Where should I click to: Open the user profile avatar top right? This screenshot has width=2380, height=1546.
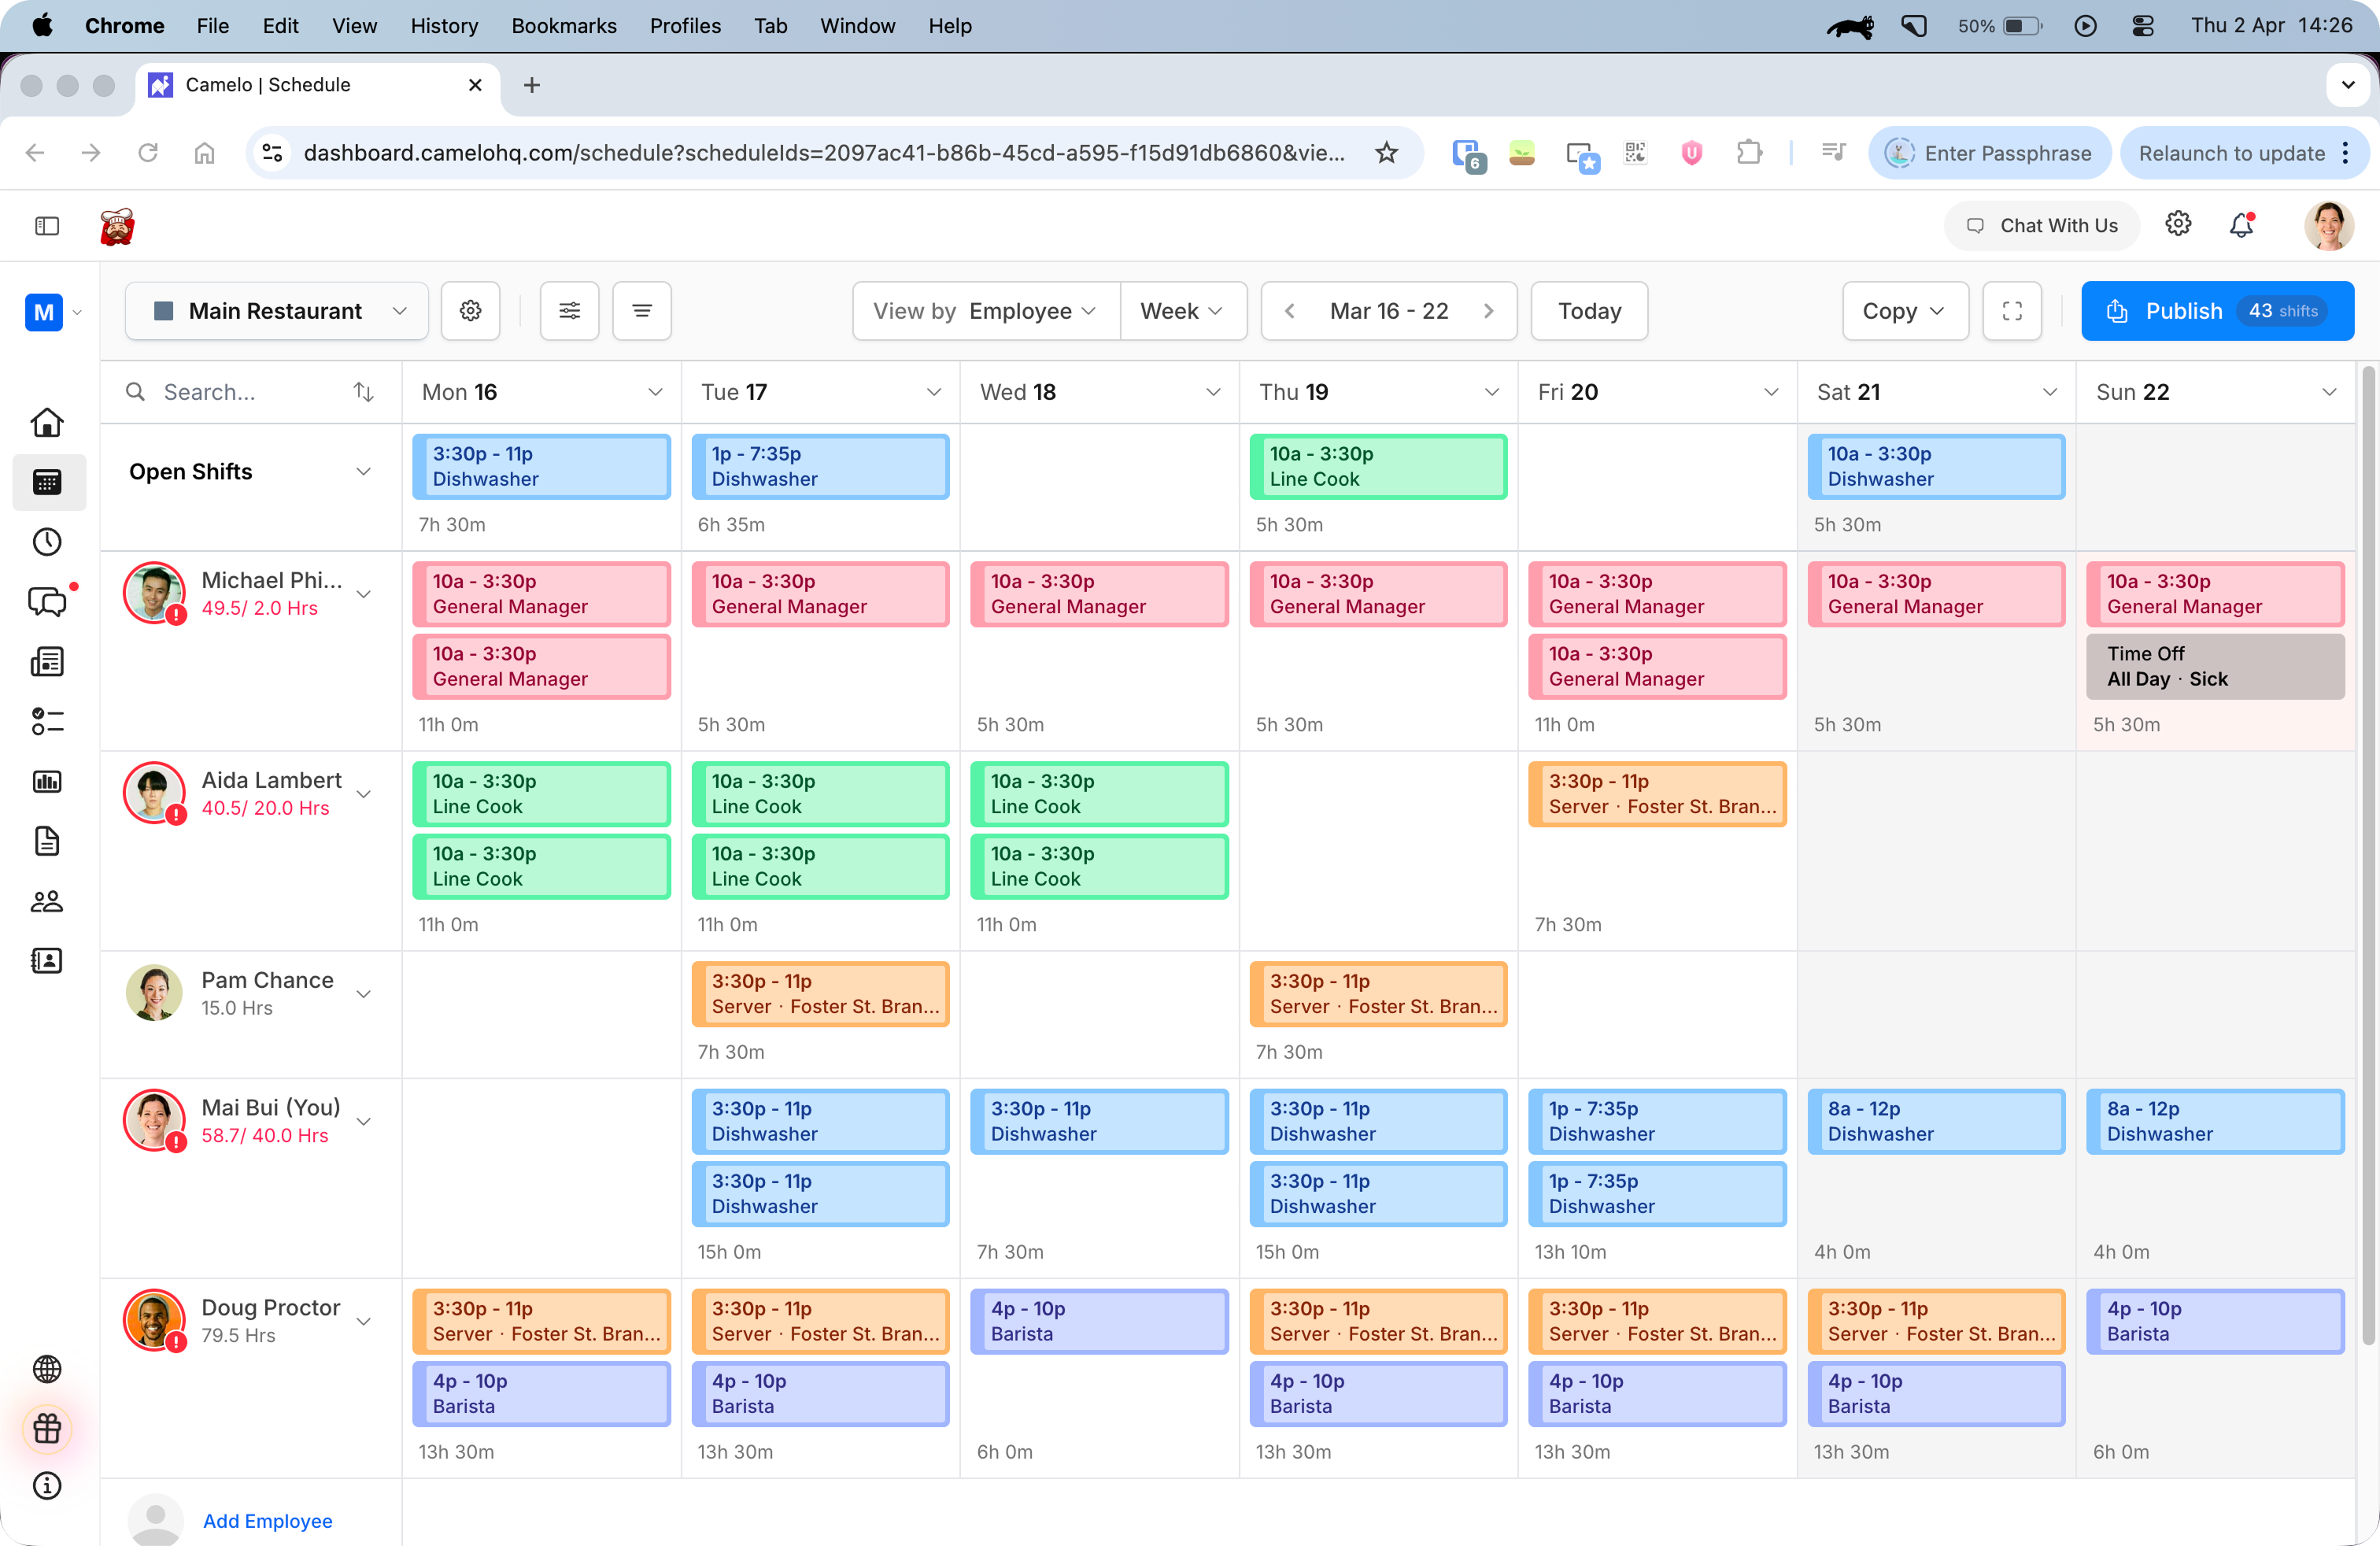click(2329, 226)
